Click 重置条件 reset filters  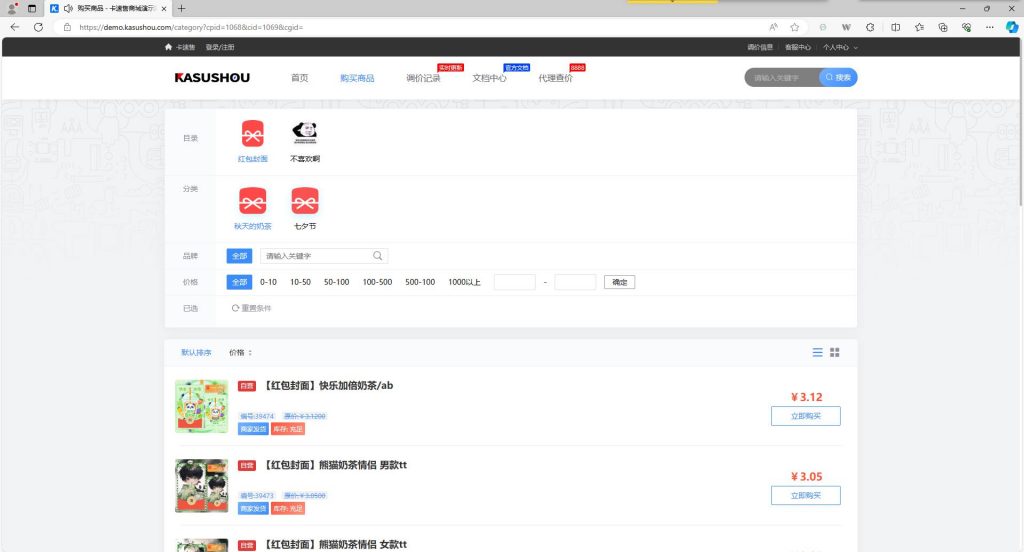click(251, 308)
